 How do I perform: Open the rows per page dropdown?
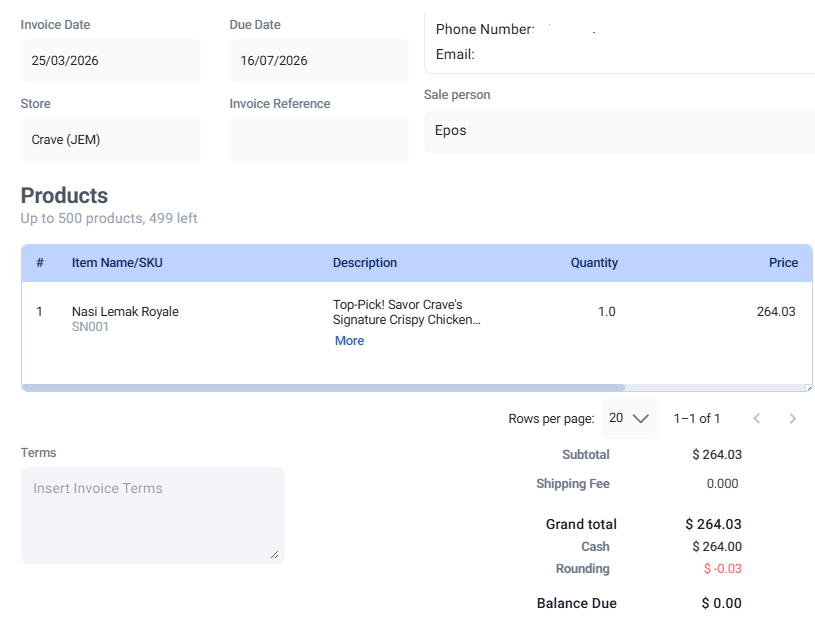pyautogui.click(x=631, y=419)
